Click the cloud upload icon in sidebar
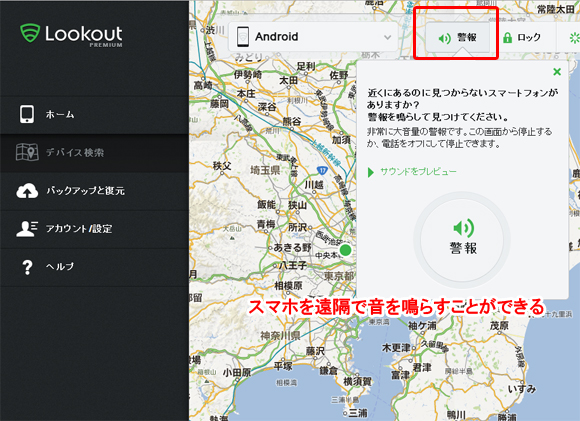The height and width of the screenshot is (421, 580). click(27, 191)
